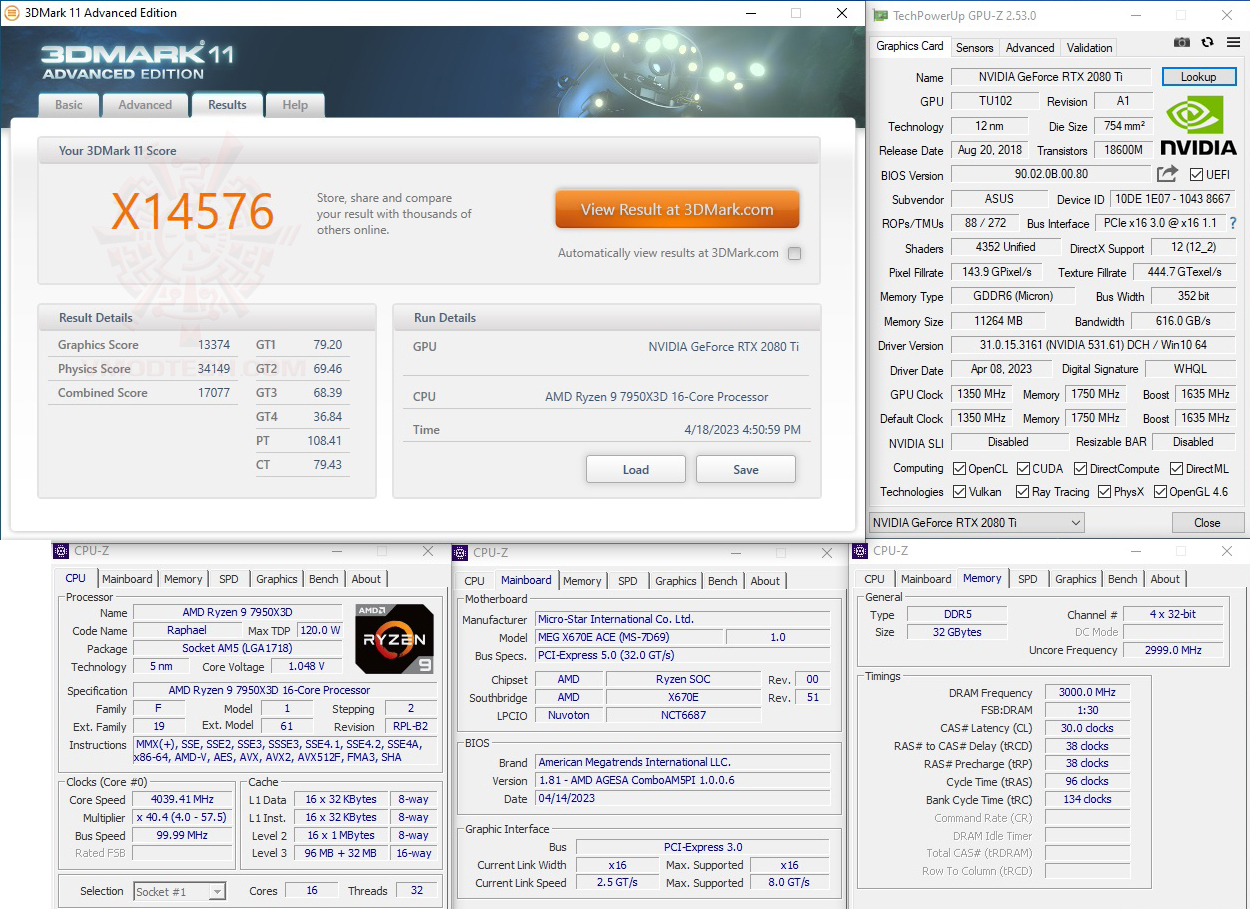
Task: Click NVIDIA logo in GPU-Z
Action: (1198, 125)
